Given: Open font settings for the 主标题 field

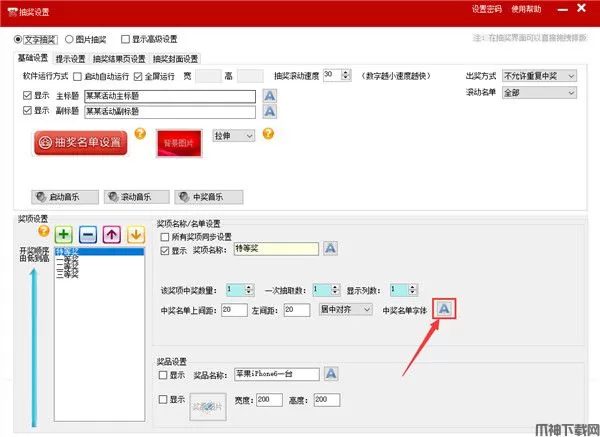Looking at the screenshot, I should click(270, 96).
